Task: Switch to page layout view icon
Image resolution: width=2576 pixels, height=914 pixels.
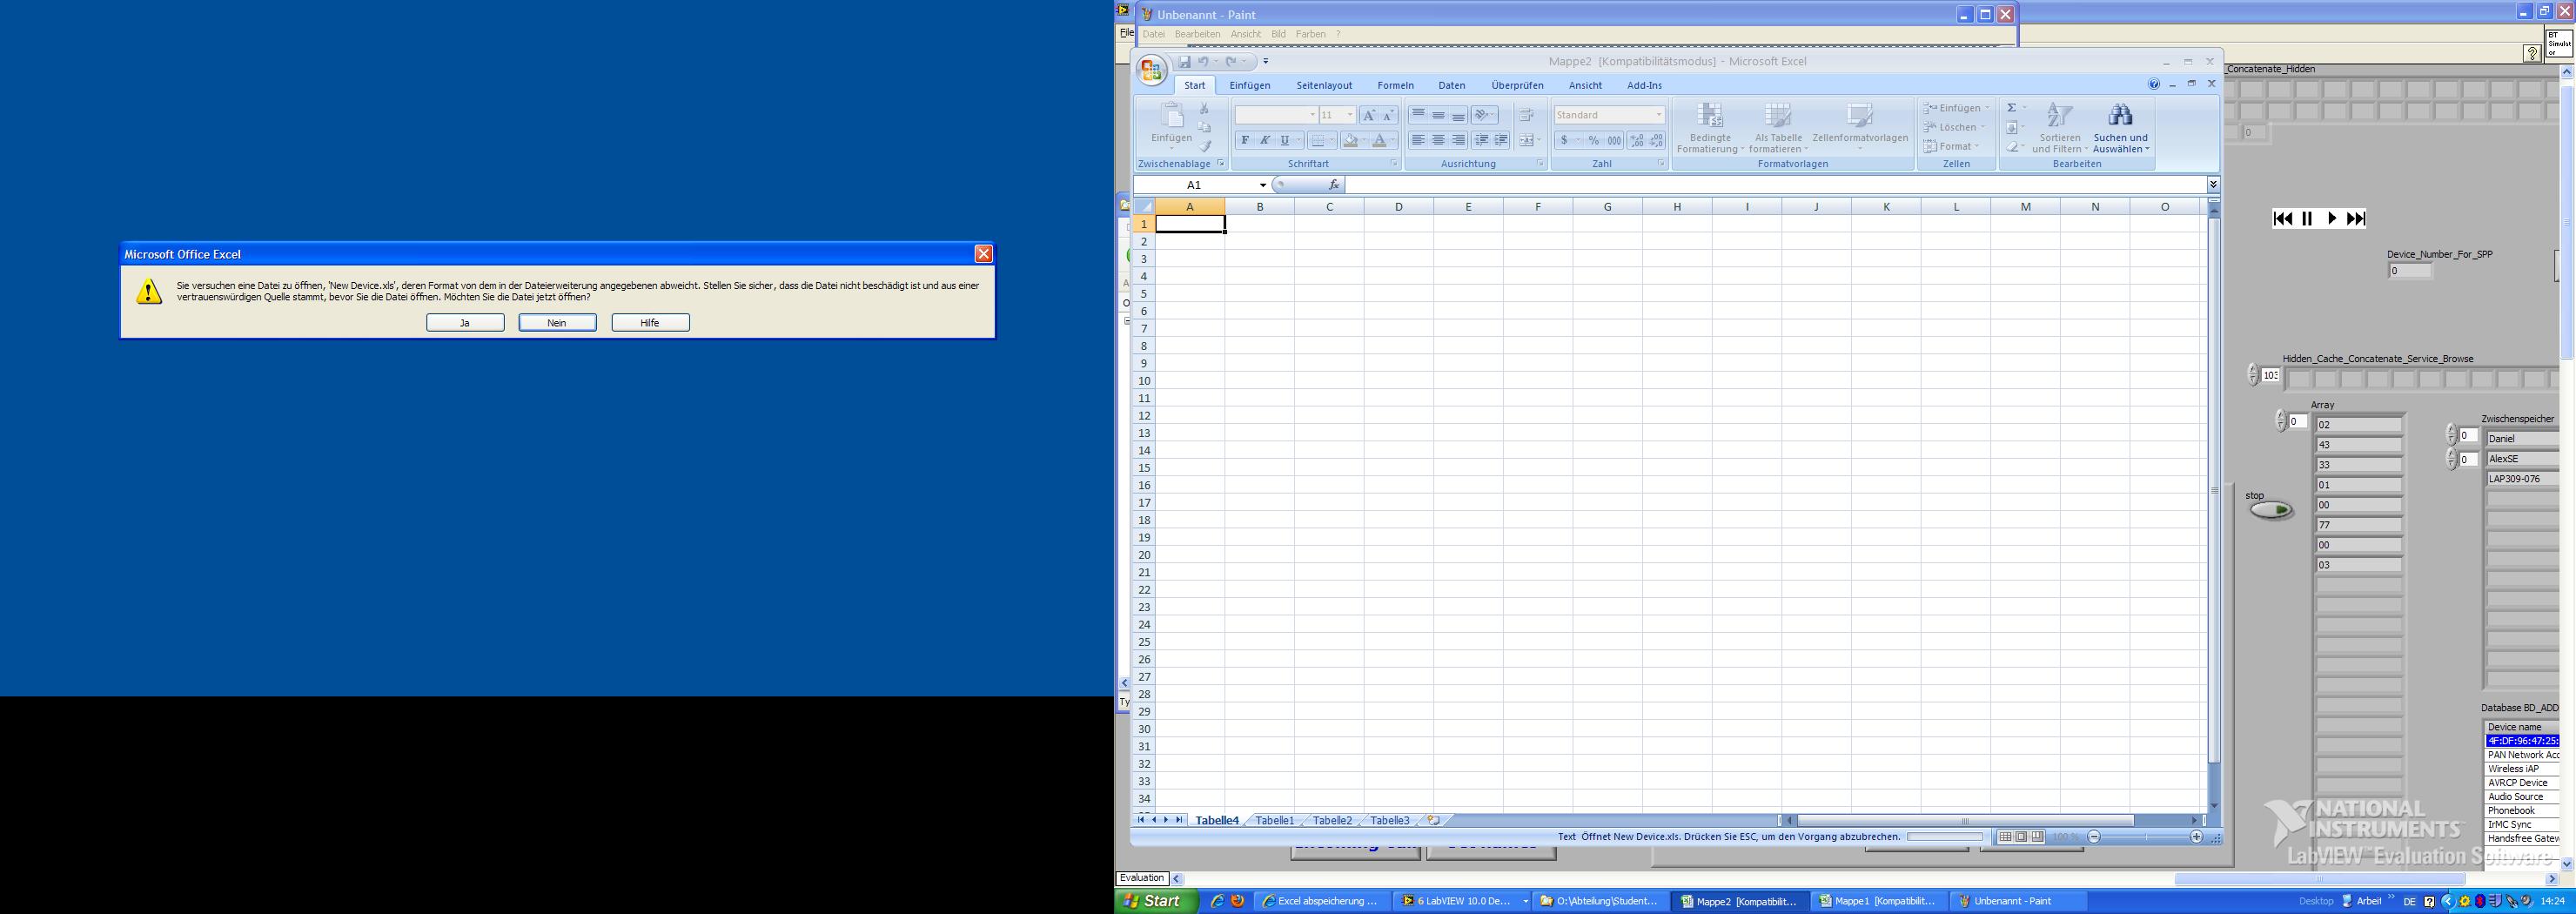Action: (x=2021, y=837)
